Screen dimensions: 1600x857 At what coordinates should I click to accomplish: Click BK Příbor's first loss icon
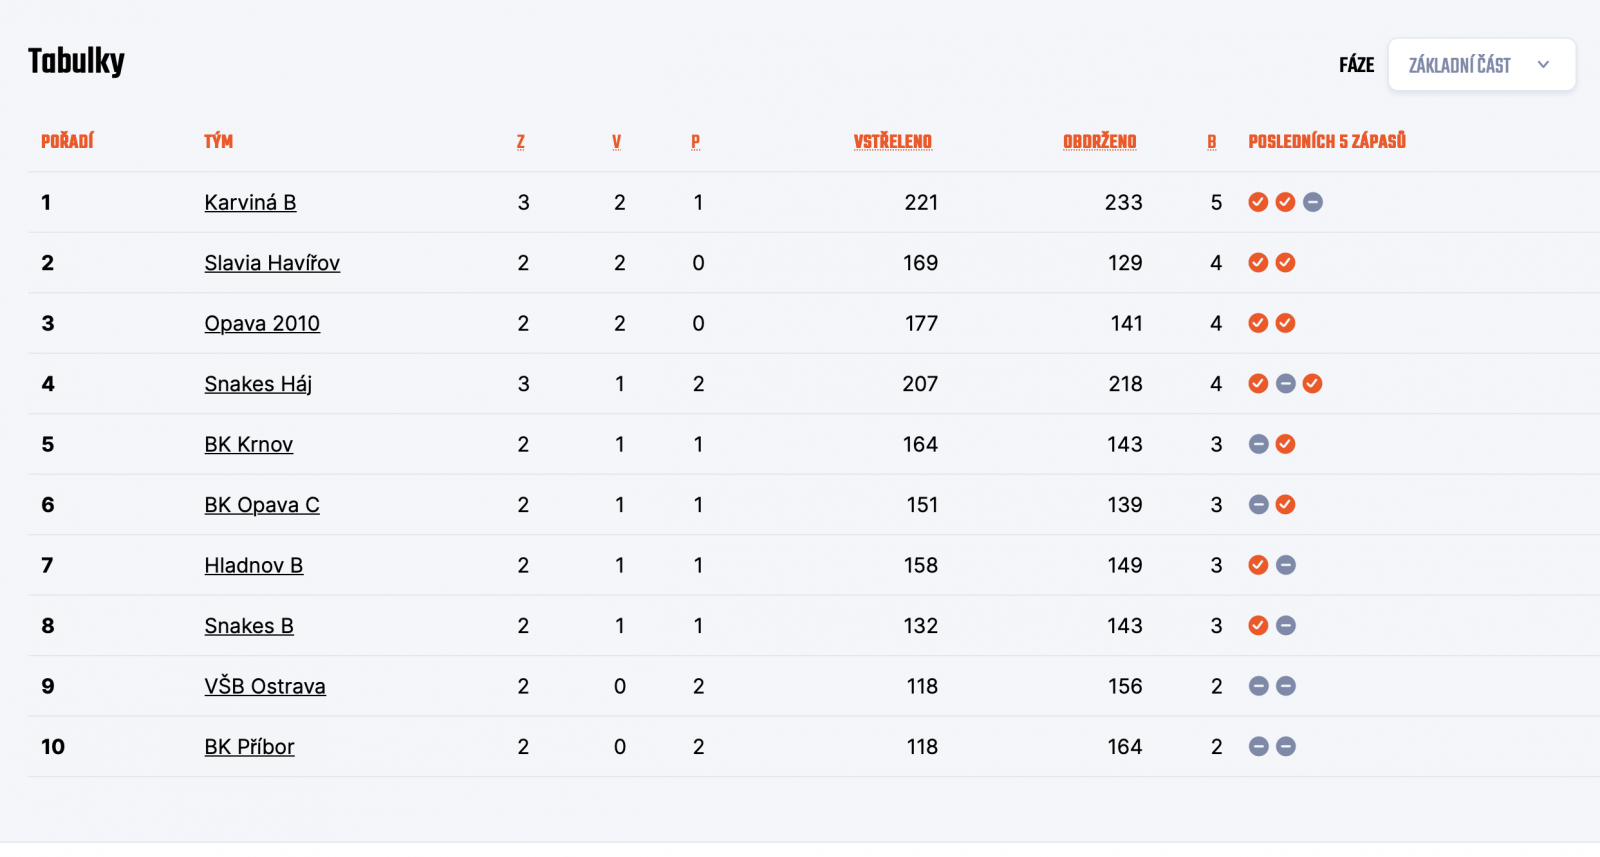(1258, 747)
